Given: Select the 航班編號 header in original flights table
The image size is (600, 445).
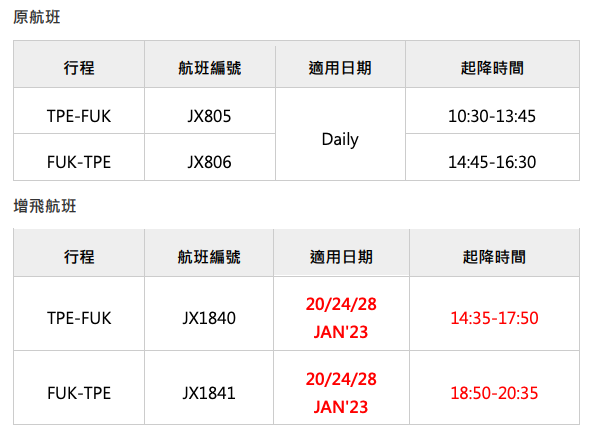Looking at the screenshot, I should tap(210, 68).
